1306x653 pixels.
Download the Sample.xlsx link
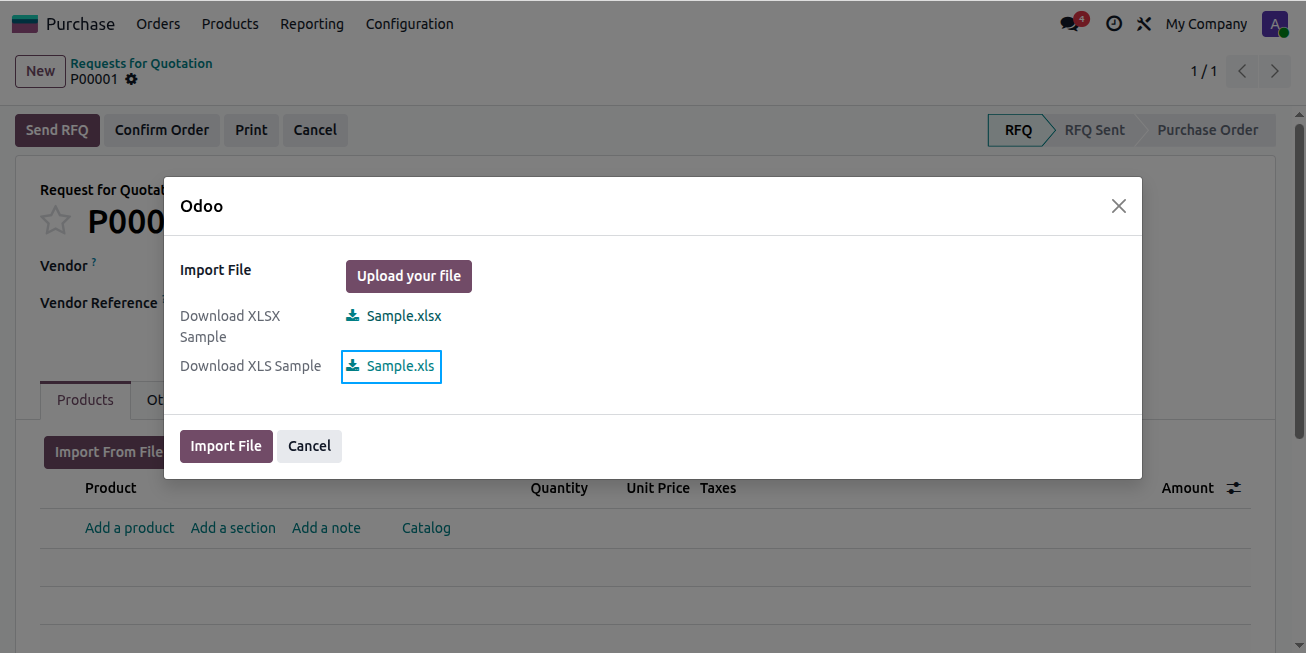pyautogui.click(x=404, y=316)
